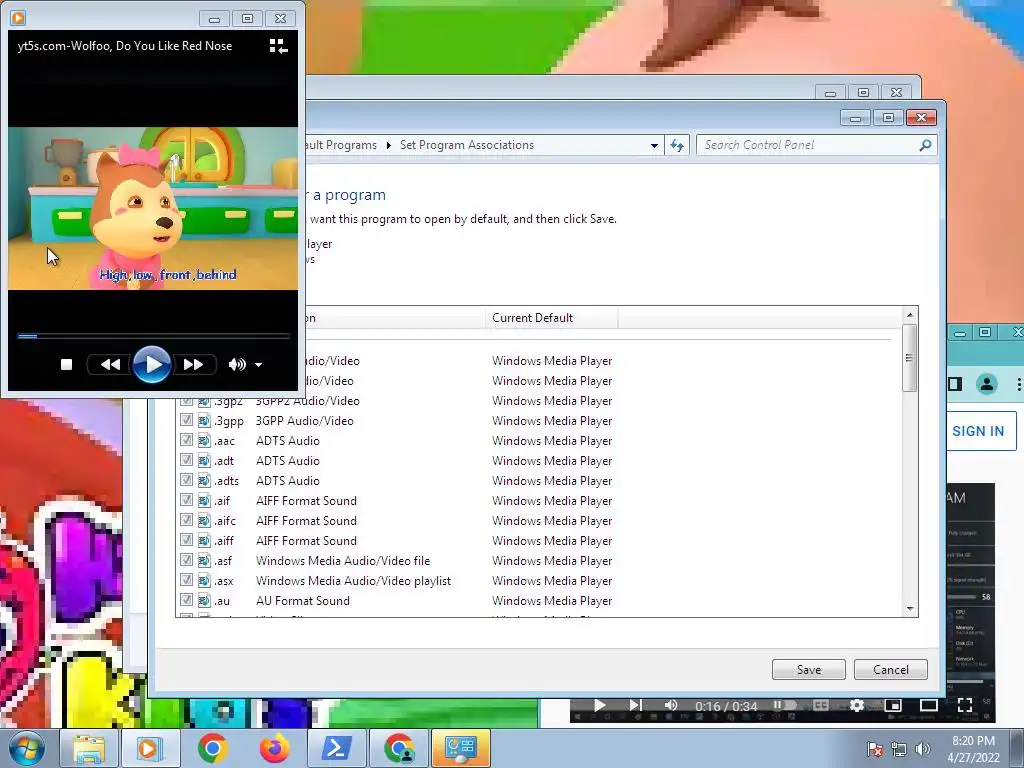
Task: Switch Media Player to Library view
Action: click(x=278, y=46)
